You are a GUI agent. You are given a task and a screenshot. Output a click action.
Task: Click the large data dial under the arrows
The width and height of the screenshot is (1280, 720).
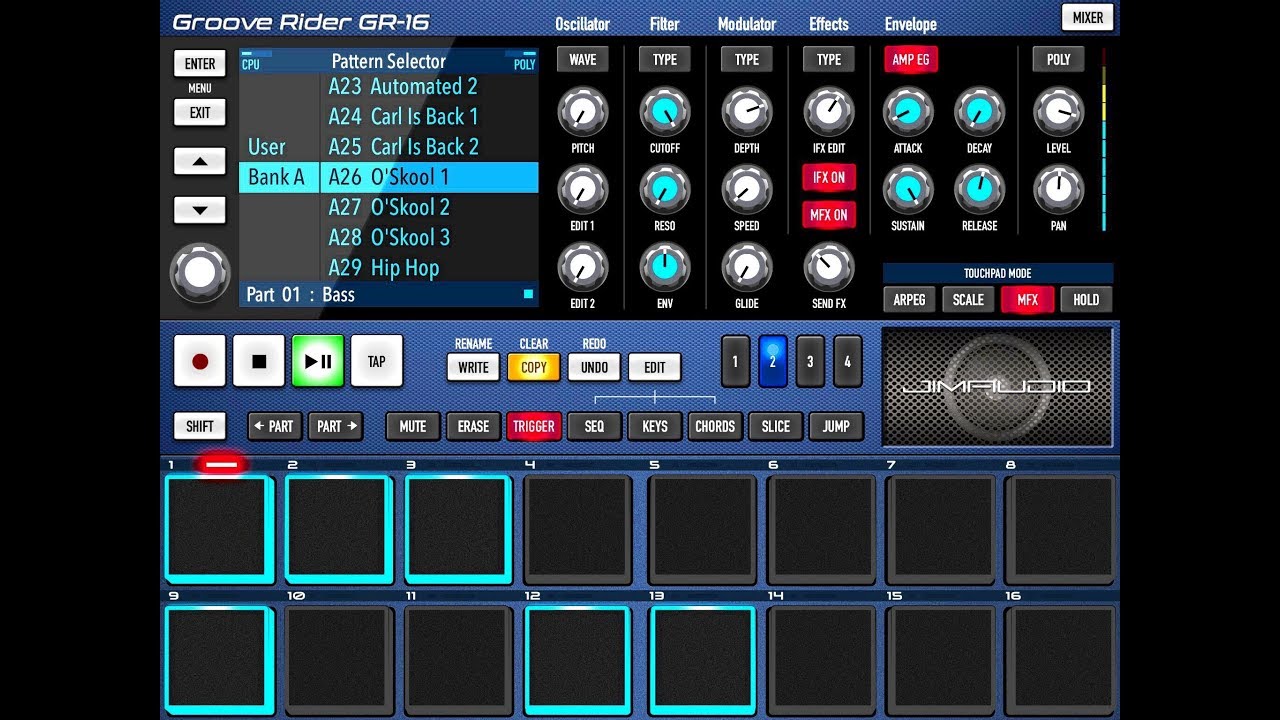200,273
